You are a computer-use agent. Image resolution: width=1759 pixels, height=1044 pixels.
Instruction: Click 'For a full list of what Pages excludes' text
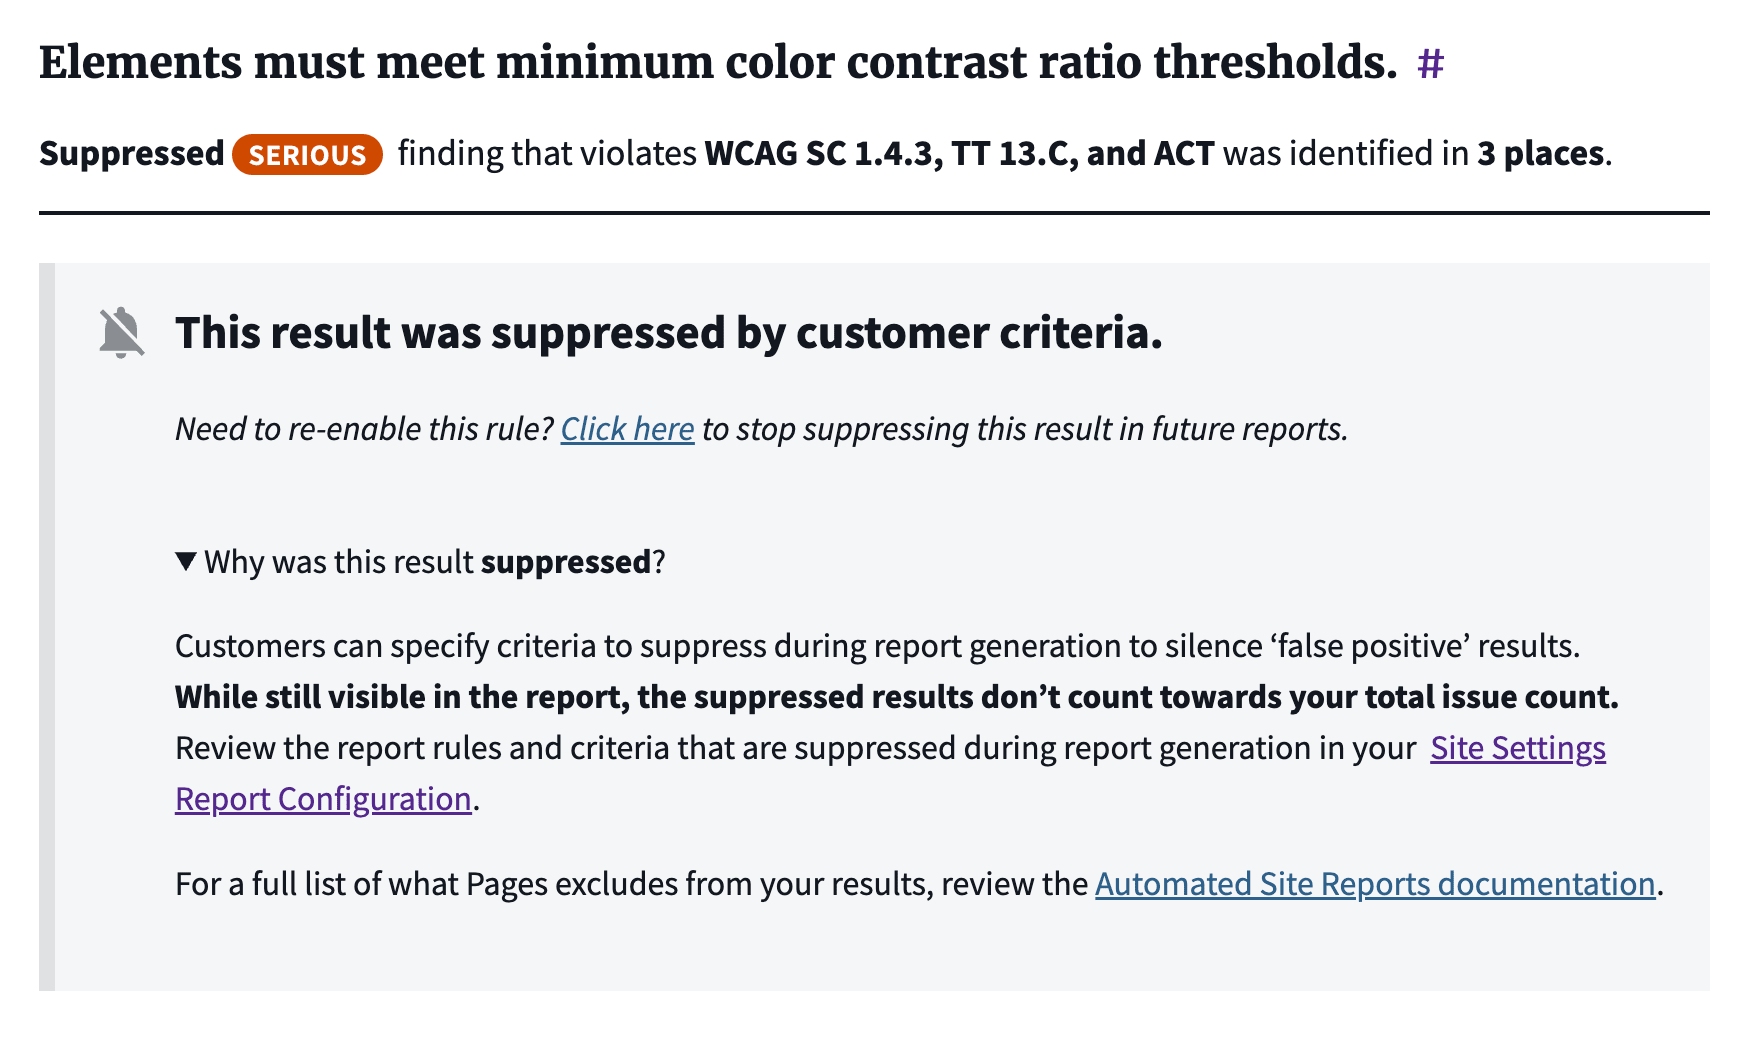(x=630, y=884)
